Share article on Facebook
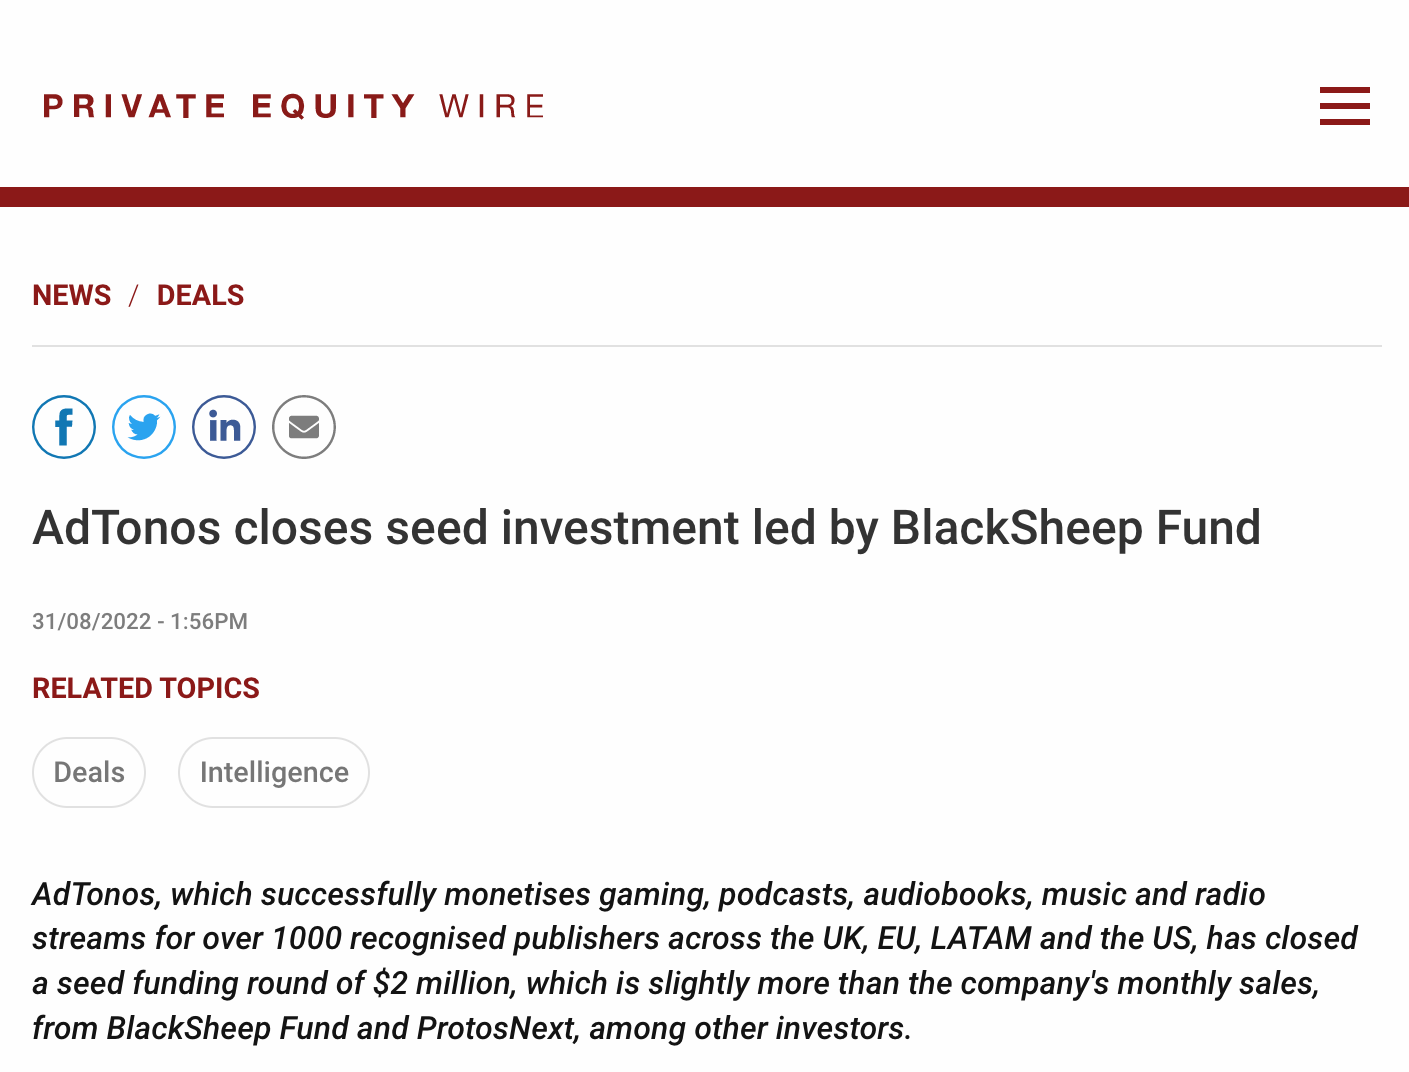The height and width of the screenshot is (1072, 1409). point(64,427)
